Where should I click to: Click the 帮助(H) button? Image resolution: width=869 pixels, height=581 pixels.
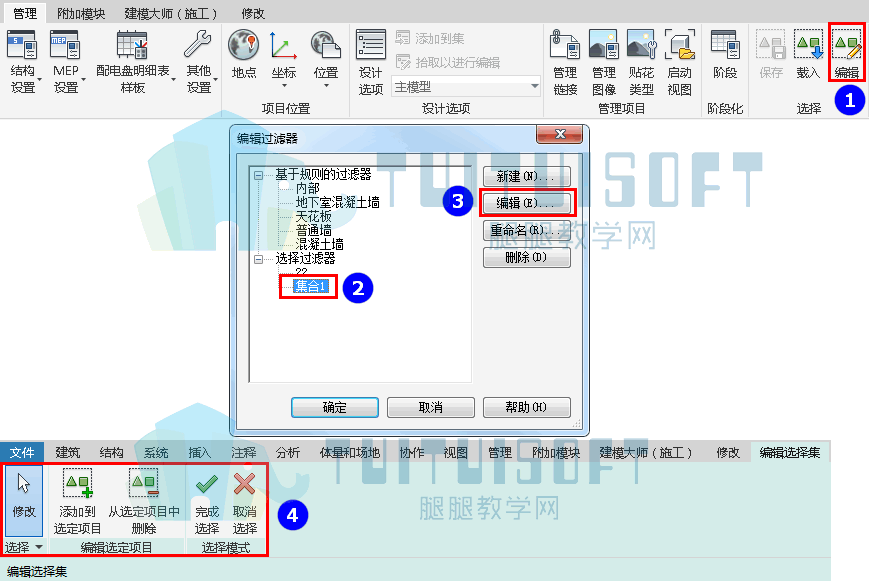[x=526, y=407]
